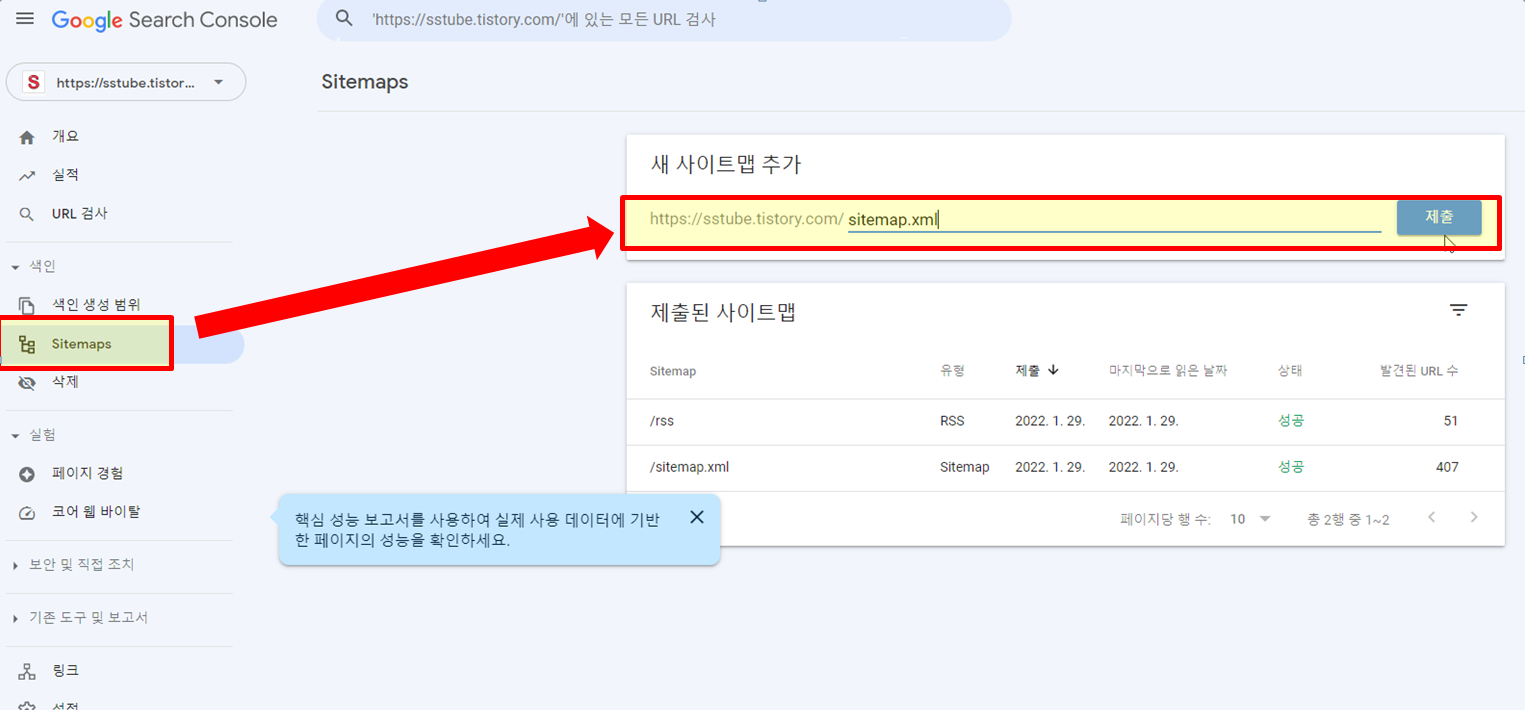Click the sitemap tree icon in sidebar
The width and height of the screenshot is (1525, 710).
click(x=27, y=345)
